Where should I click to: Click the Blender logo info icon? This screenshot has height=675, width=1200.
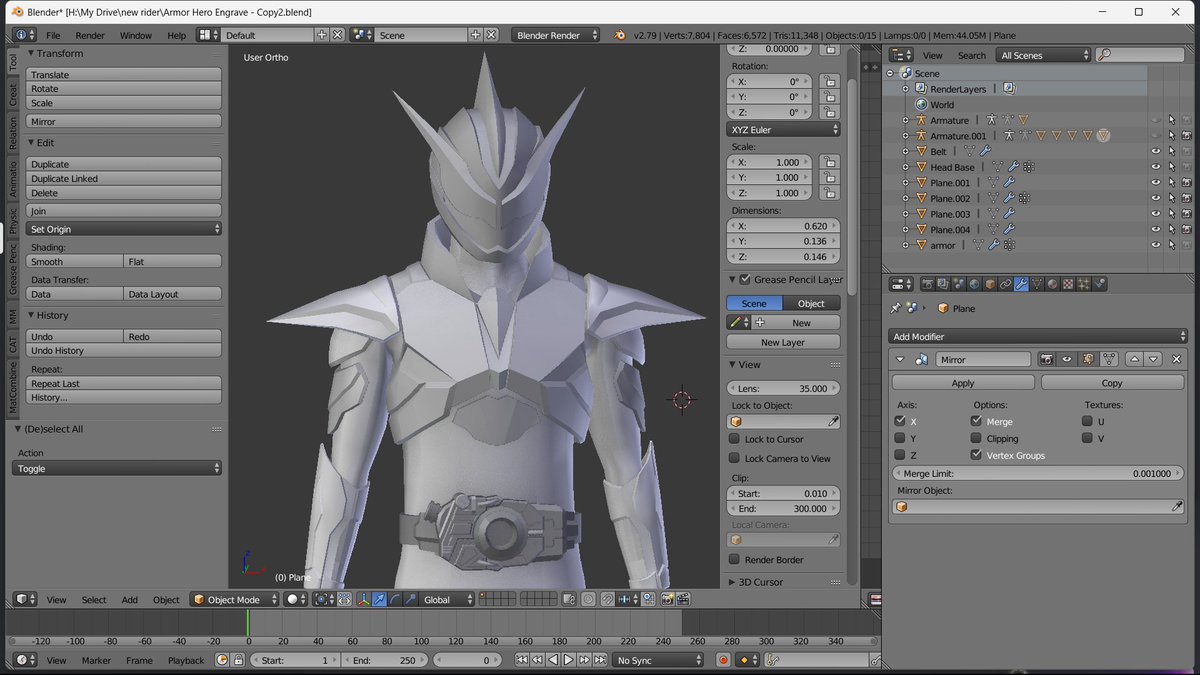click(621, 35)
